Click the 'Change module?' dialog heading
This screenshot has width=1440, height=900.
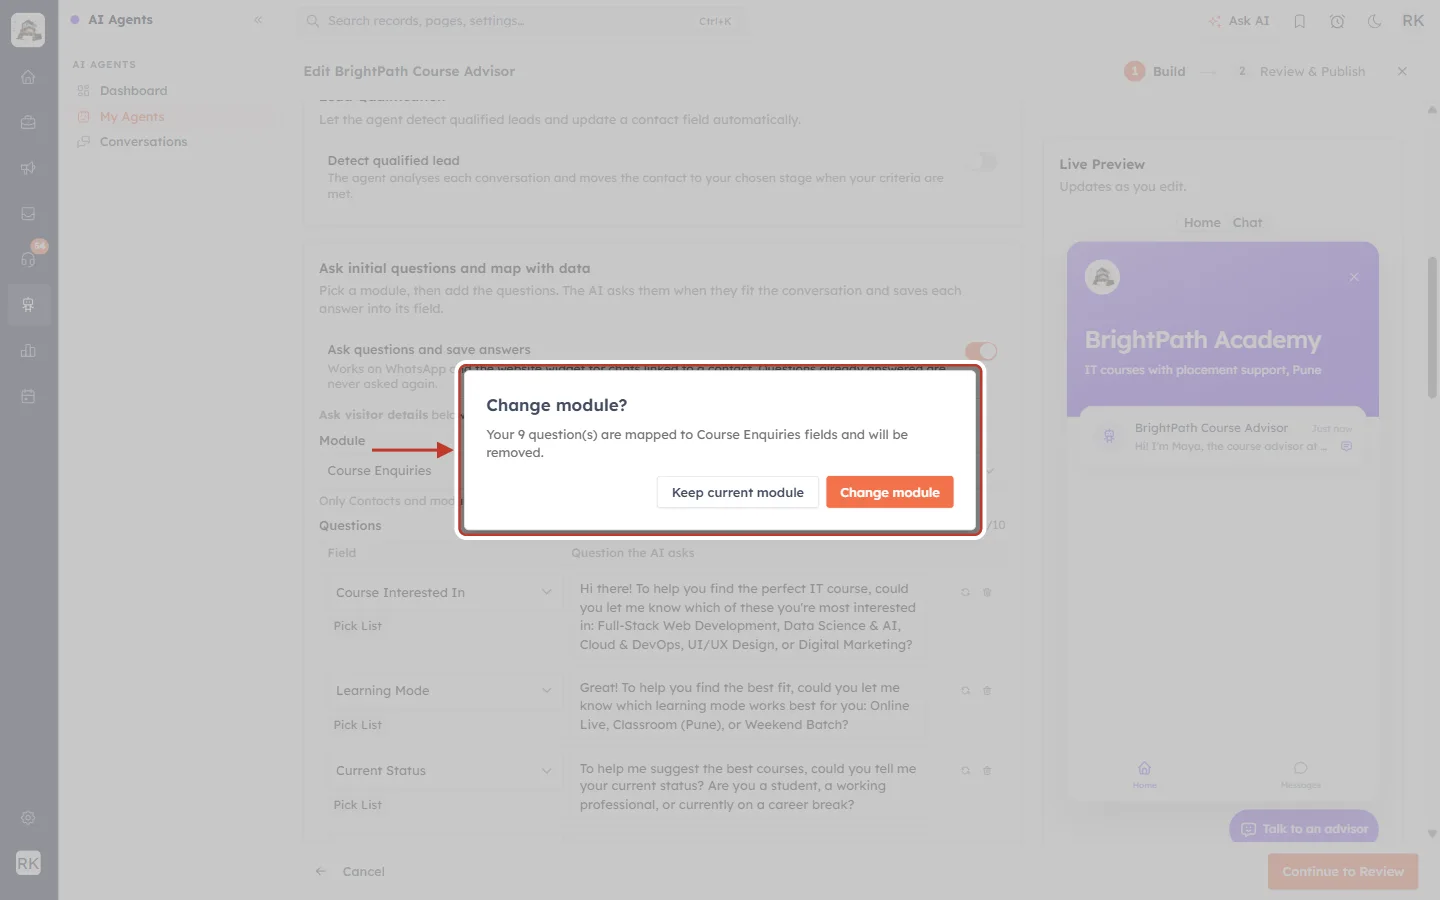click(x=556, y=405)
